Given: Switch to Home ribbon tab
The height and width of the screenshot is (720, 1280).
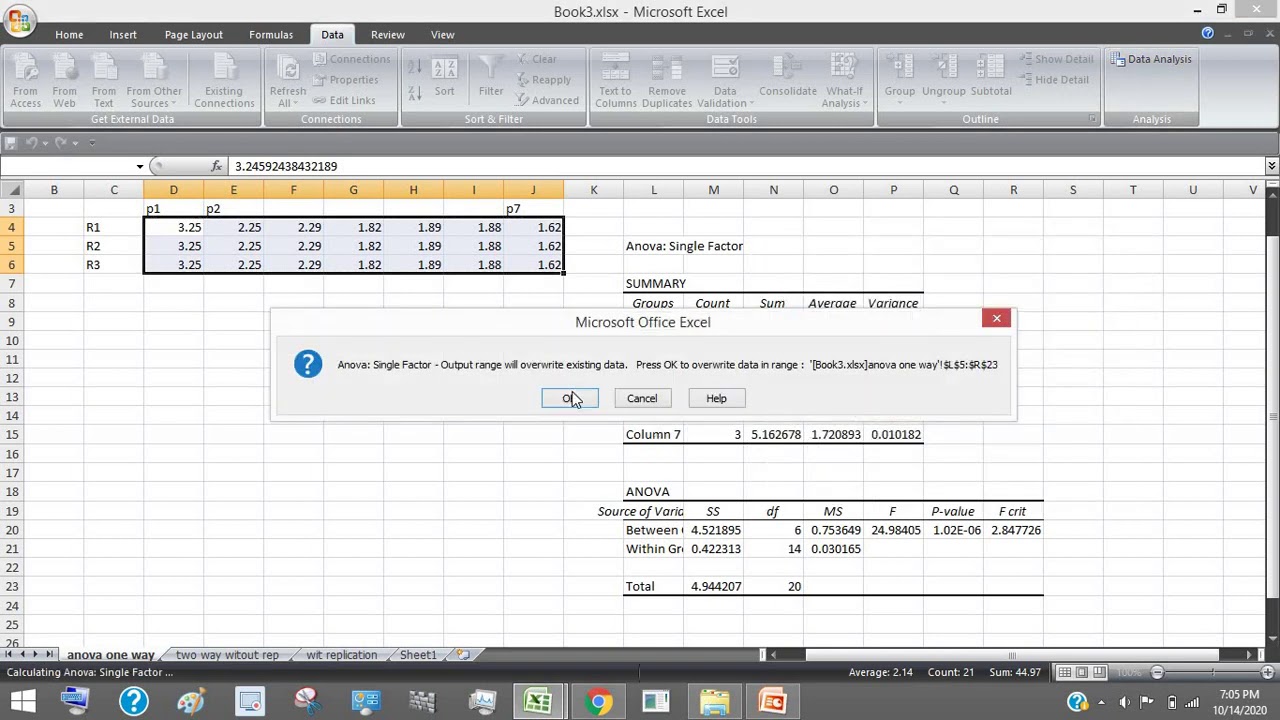Looking at the screenshot, I should [x=69, y=34].
